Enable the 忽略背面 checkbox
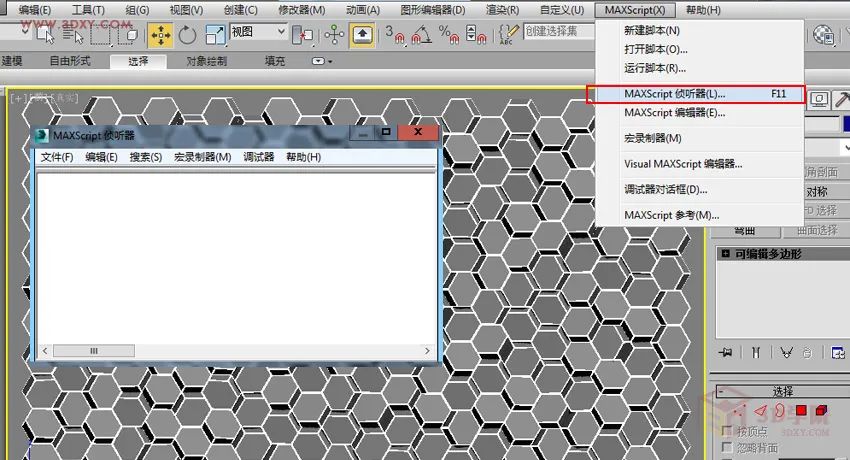This screenshot has width=850, height=460. click(x=727, y=448)
